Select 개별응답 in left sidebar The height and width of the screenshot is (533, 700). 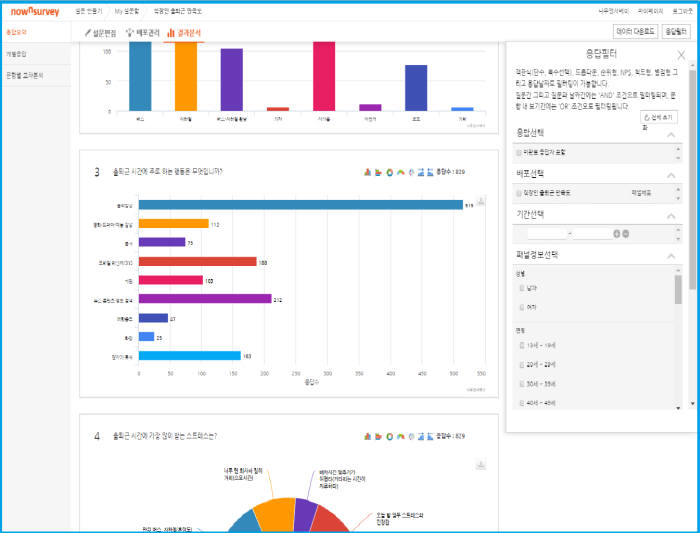pyautogui.click(x=16, y=54)
